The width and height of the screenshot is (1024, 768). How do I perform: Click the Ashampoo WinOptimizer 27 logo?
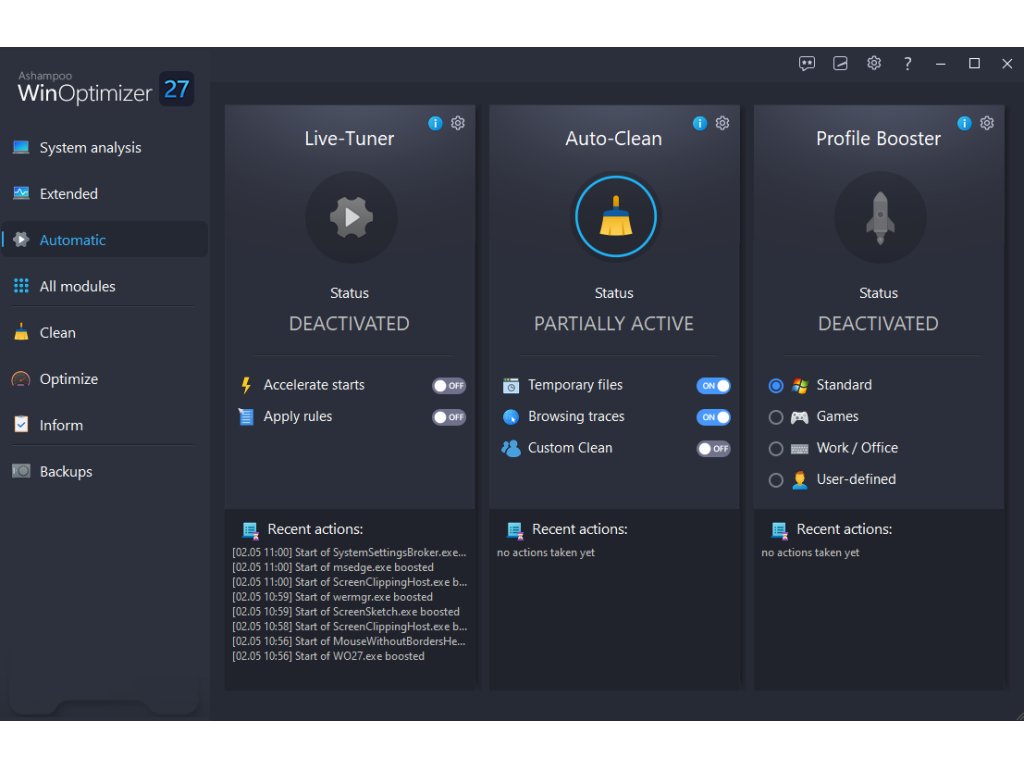coord(104,88)
